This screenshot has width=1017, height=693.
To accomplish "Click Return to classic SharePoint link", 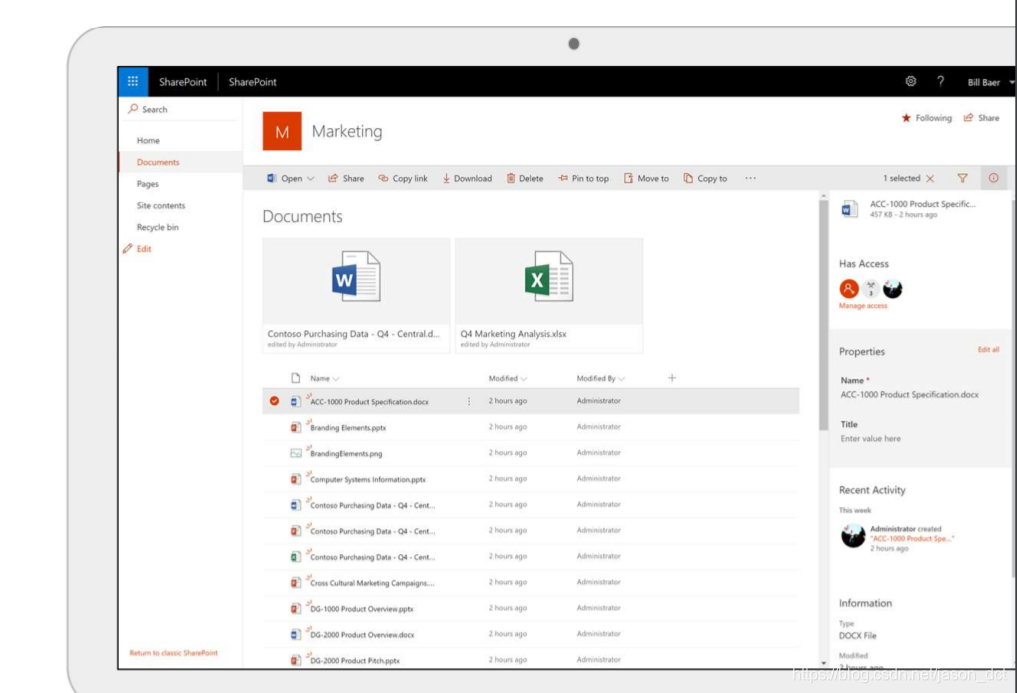I will tap(173, 653).
